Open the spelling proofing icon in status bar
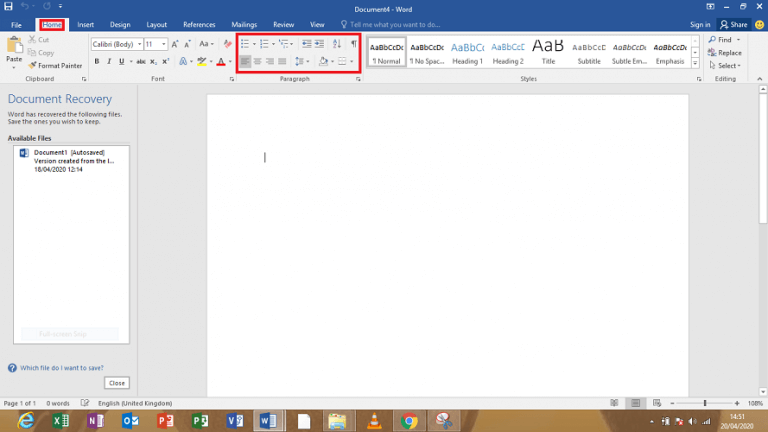 [85, 403]
